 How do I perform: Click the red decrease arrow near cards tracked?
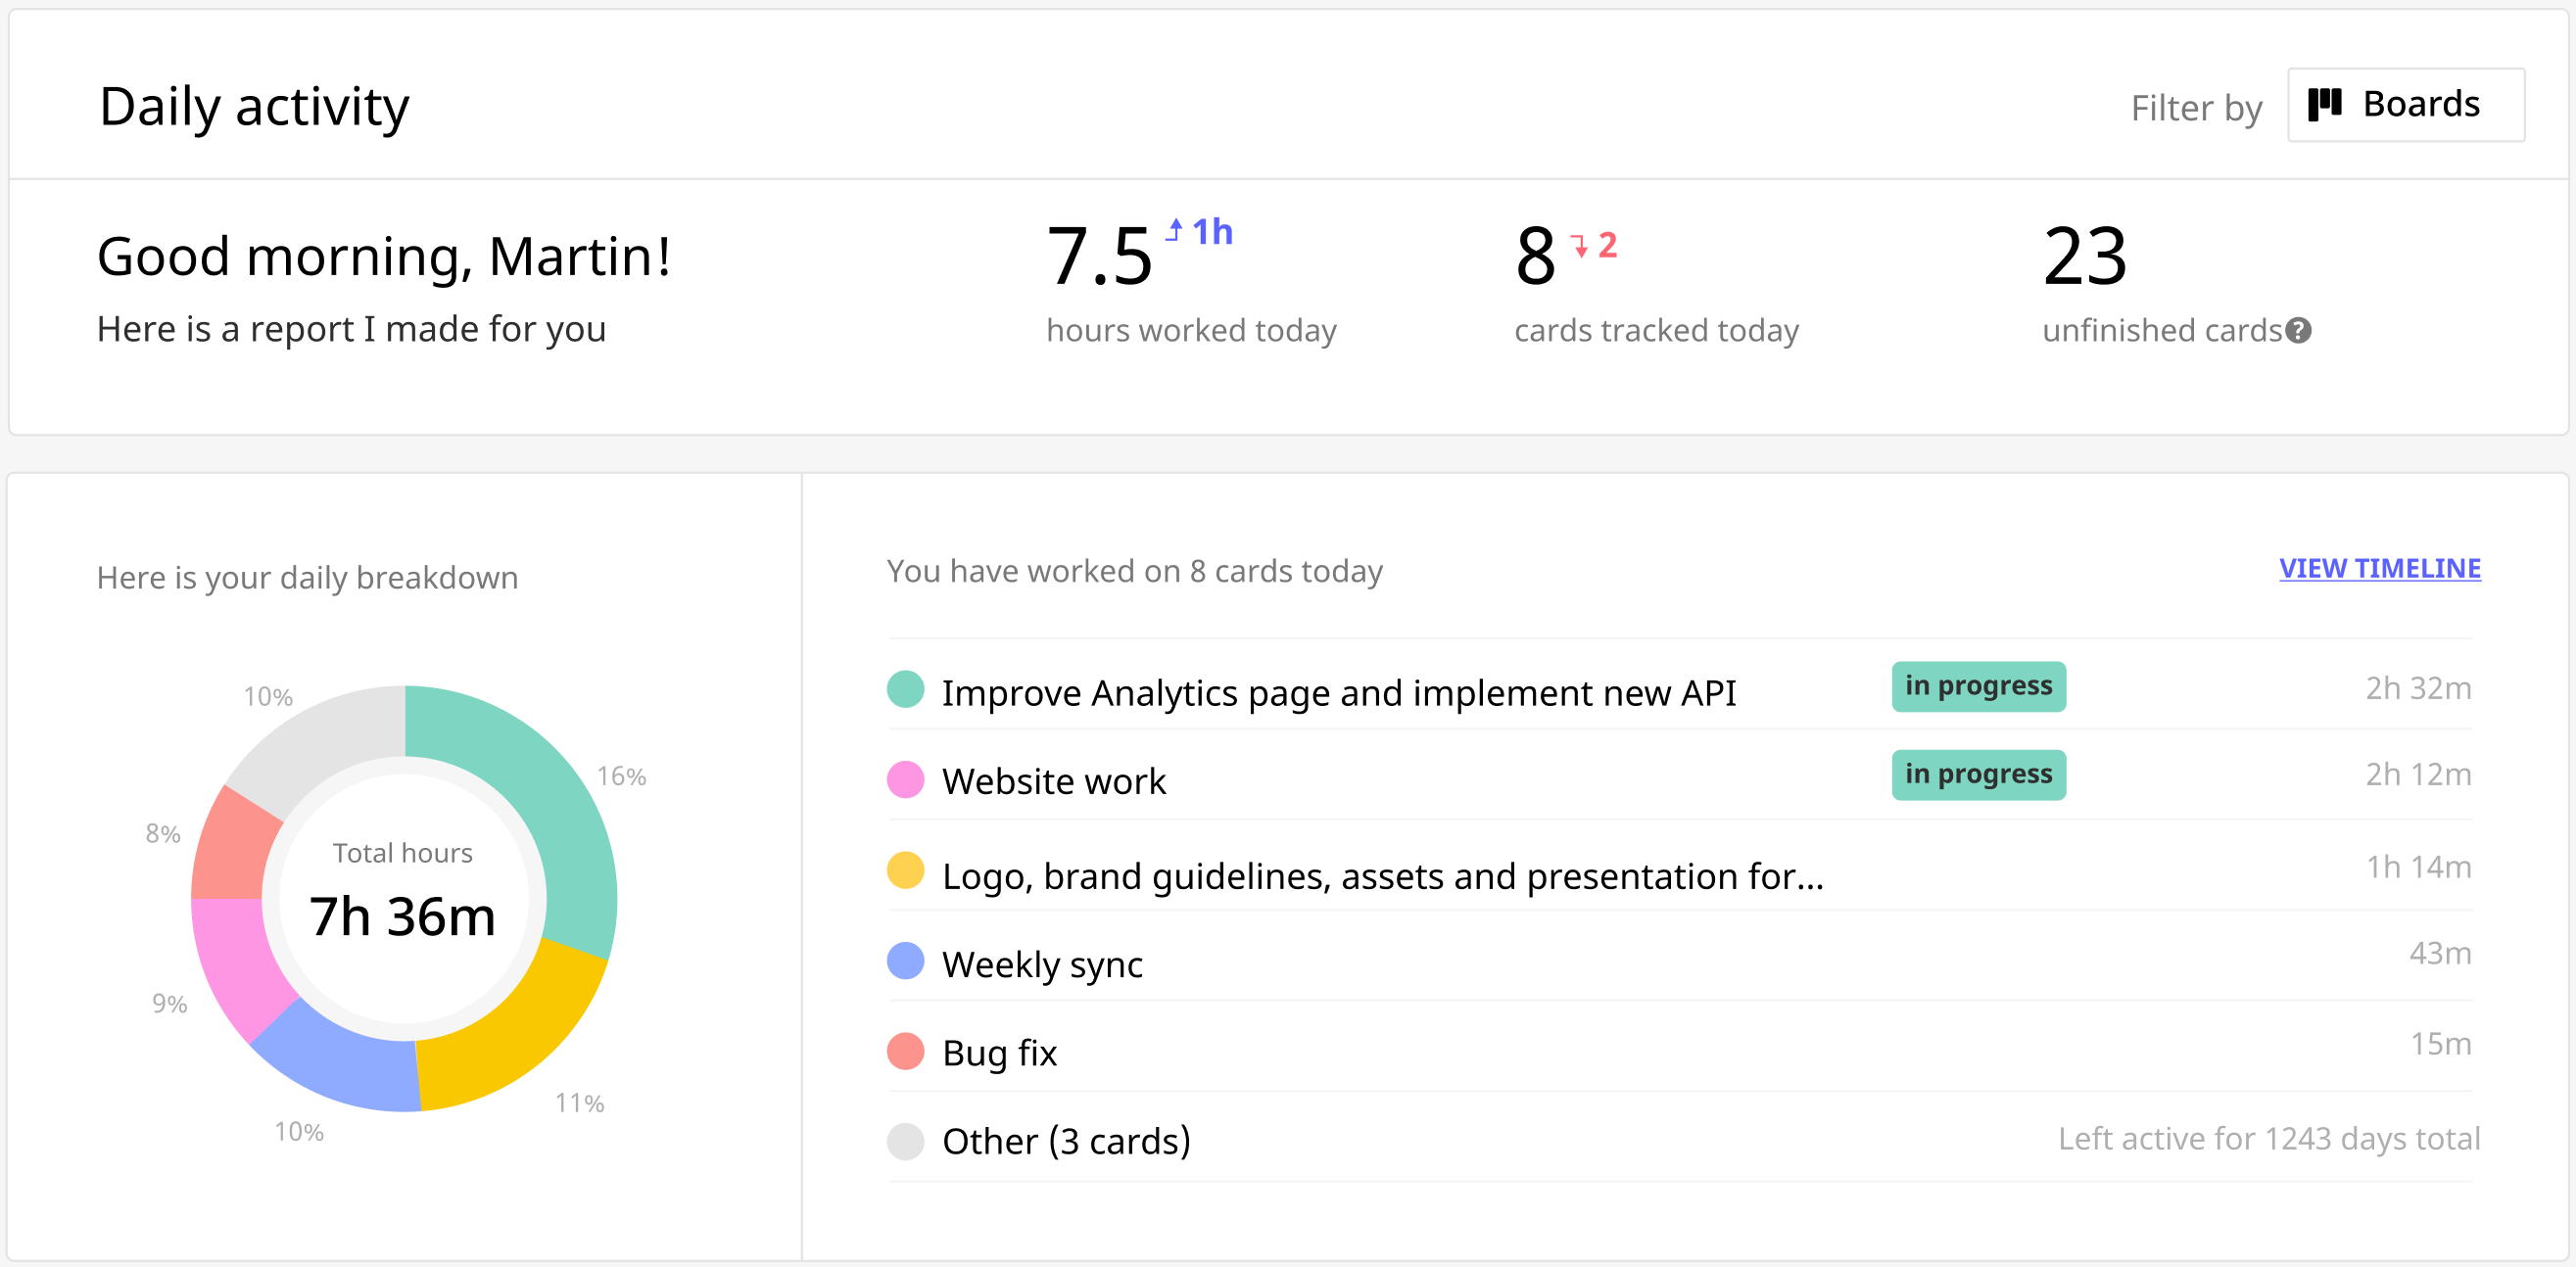[1580, 247]
